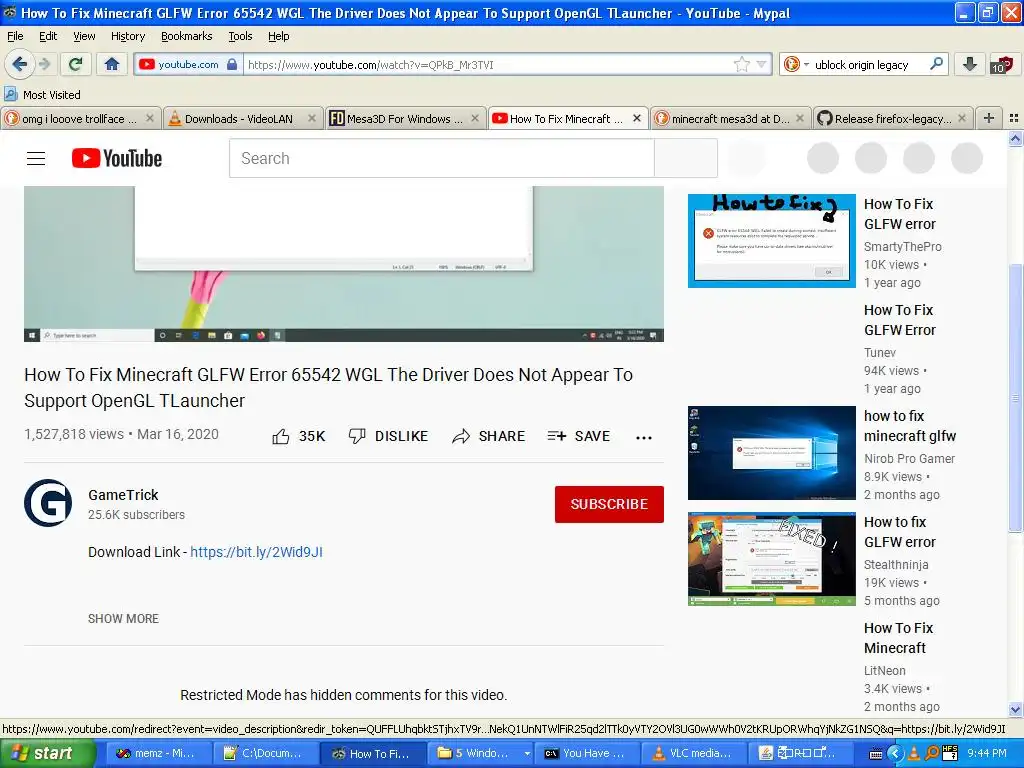This screenshot has width=1024, height=768.
Task: Close the Downloads - VideoLAN tab
Action: [x=312, y=118]
